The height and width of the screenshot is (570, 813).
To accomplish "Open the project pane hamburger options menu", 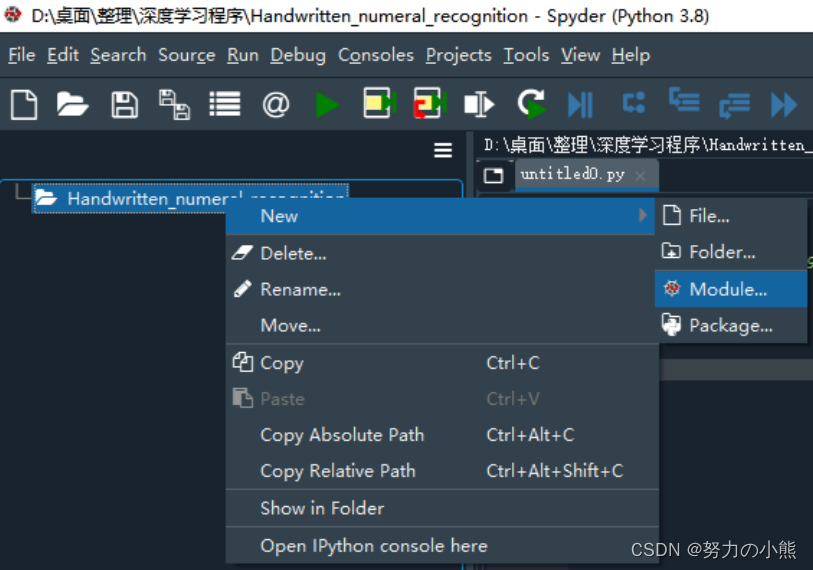I will 443,150.
